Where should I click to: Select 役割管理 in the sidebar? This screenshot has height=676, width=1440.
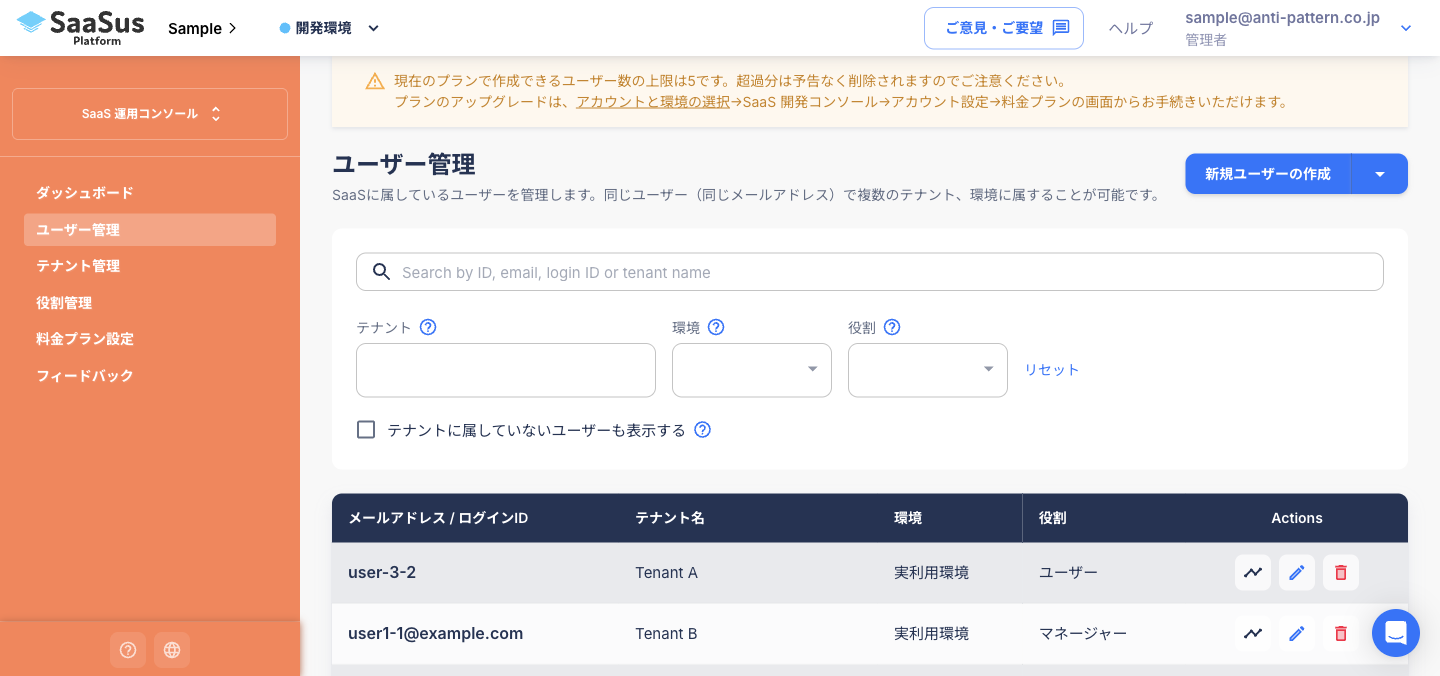(x=64, y=302)
